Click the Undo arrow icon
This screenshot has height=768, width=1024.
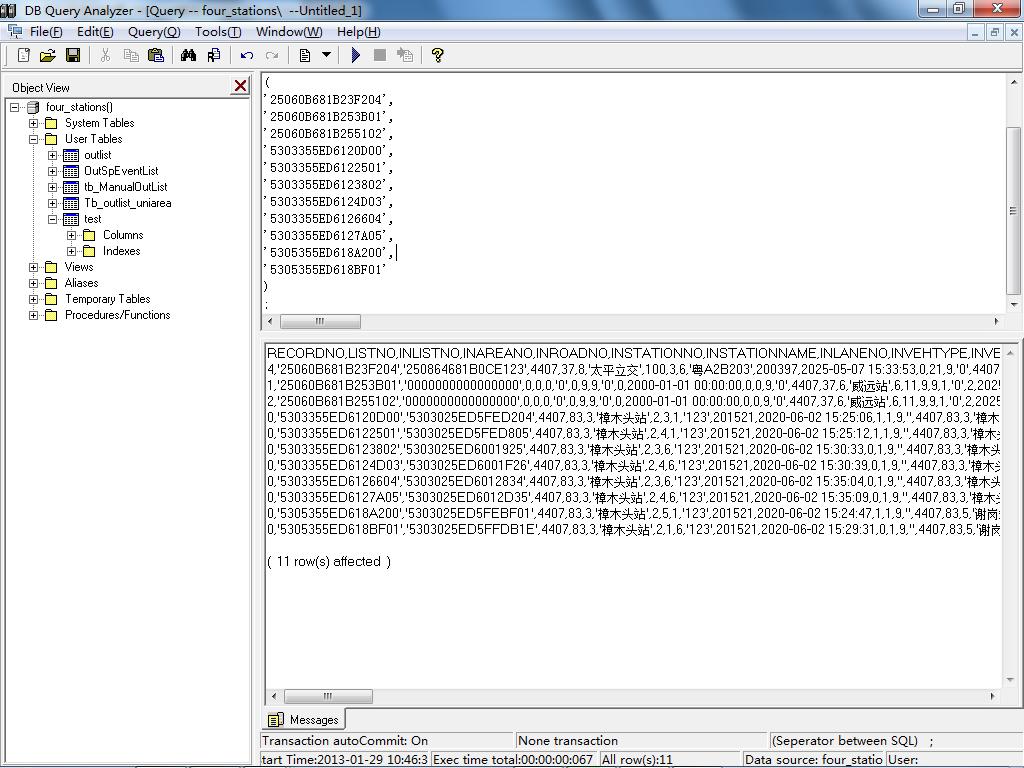(x=246, y=56)
